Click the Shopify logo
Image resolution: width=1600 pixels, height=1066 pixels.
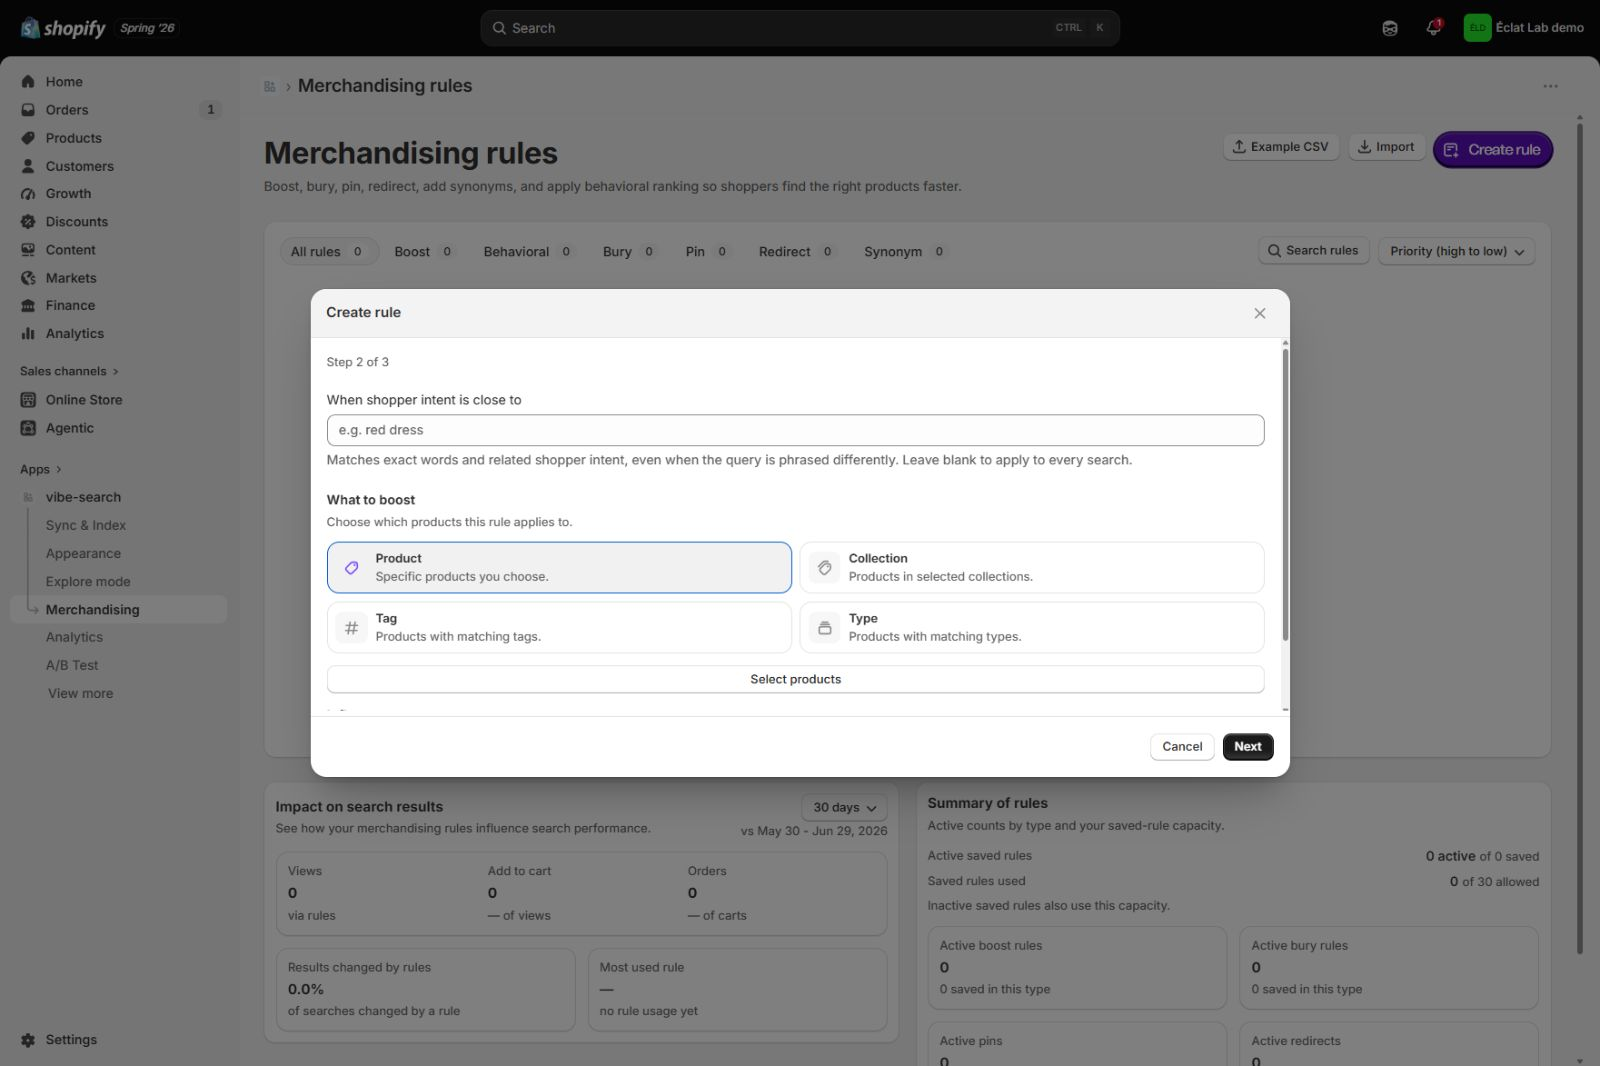coord(63,28)
